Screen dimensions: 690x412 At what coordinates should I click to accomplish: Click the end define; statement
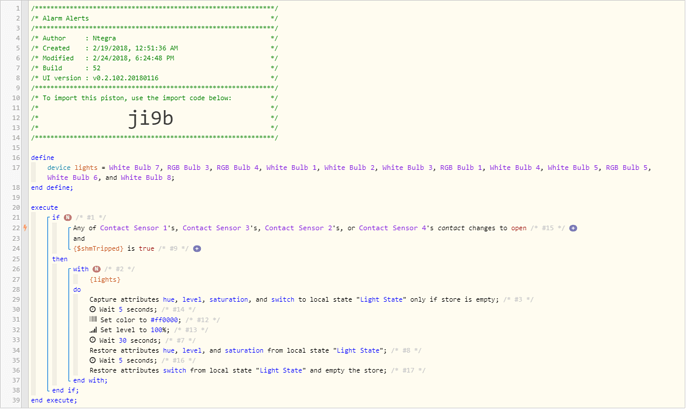pyautogui.click(x=52, y=188)
